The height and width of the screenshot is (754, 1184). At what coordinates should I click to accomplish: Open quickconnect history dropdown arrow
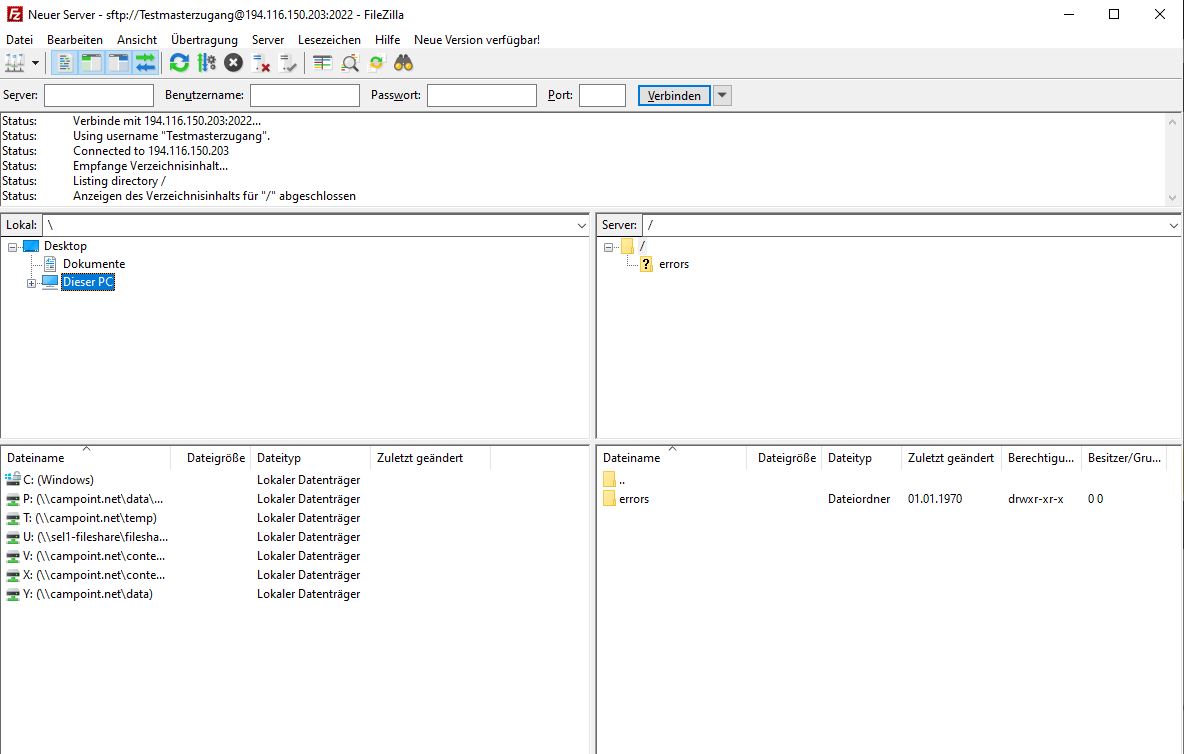[723, 96]
